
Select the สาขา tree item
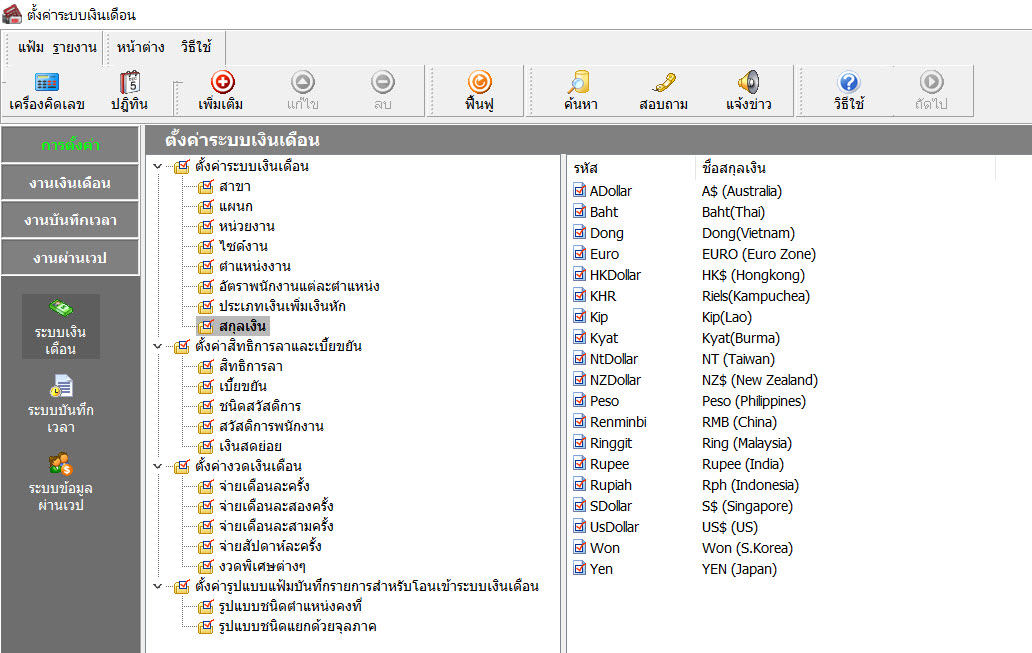(x=235, y=186)
